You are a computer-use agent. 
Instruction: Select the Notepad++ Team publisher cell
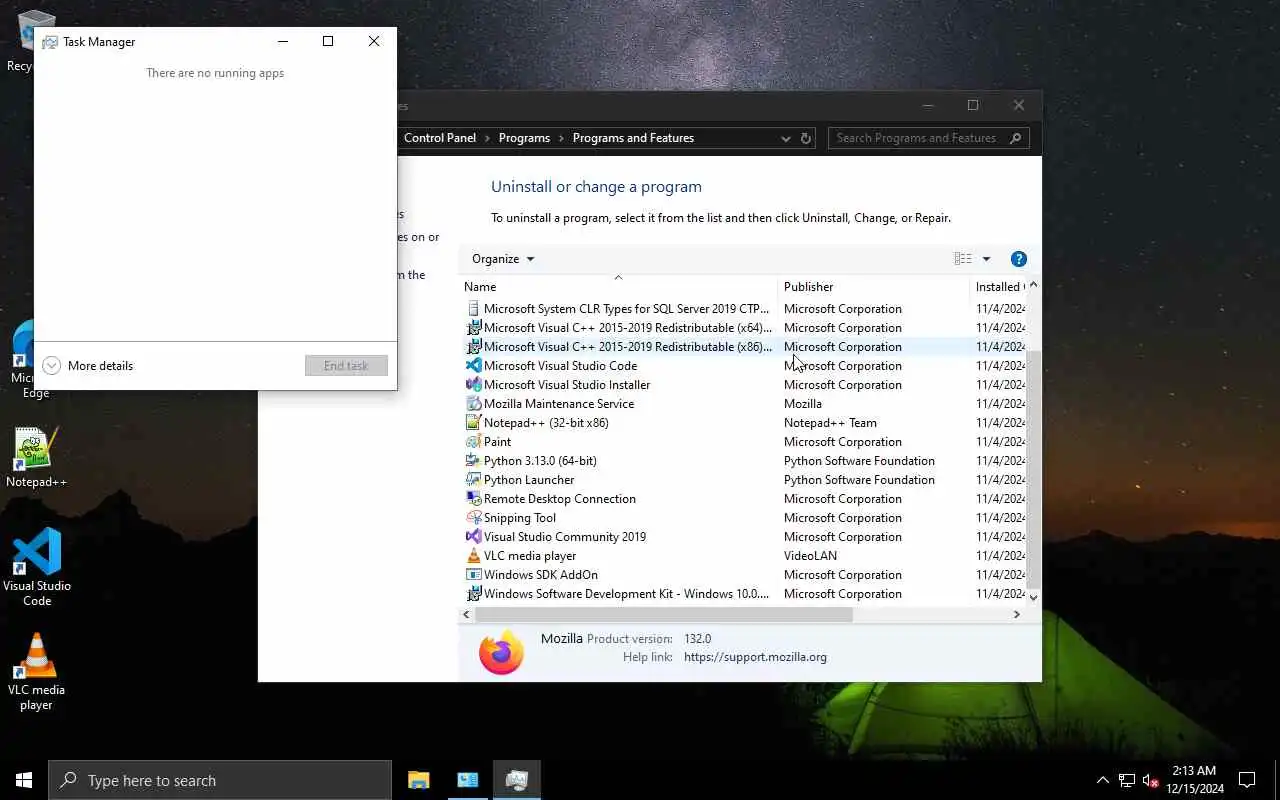coord(830,423)
